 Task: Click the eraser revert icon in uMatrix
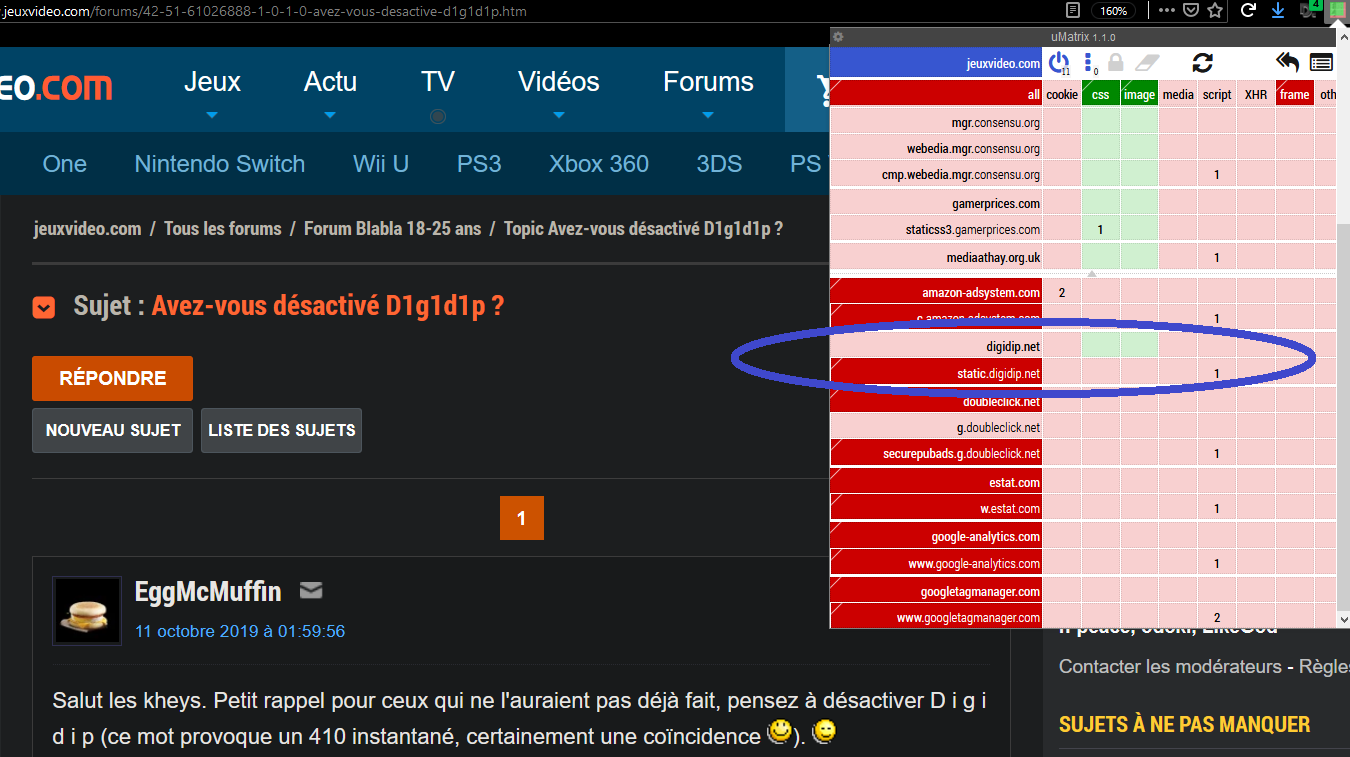point(1145,63)
